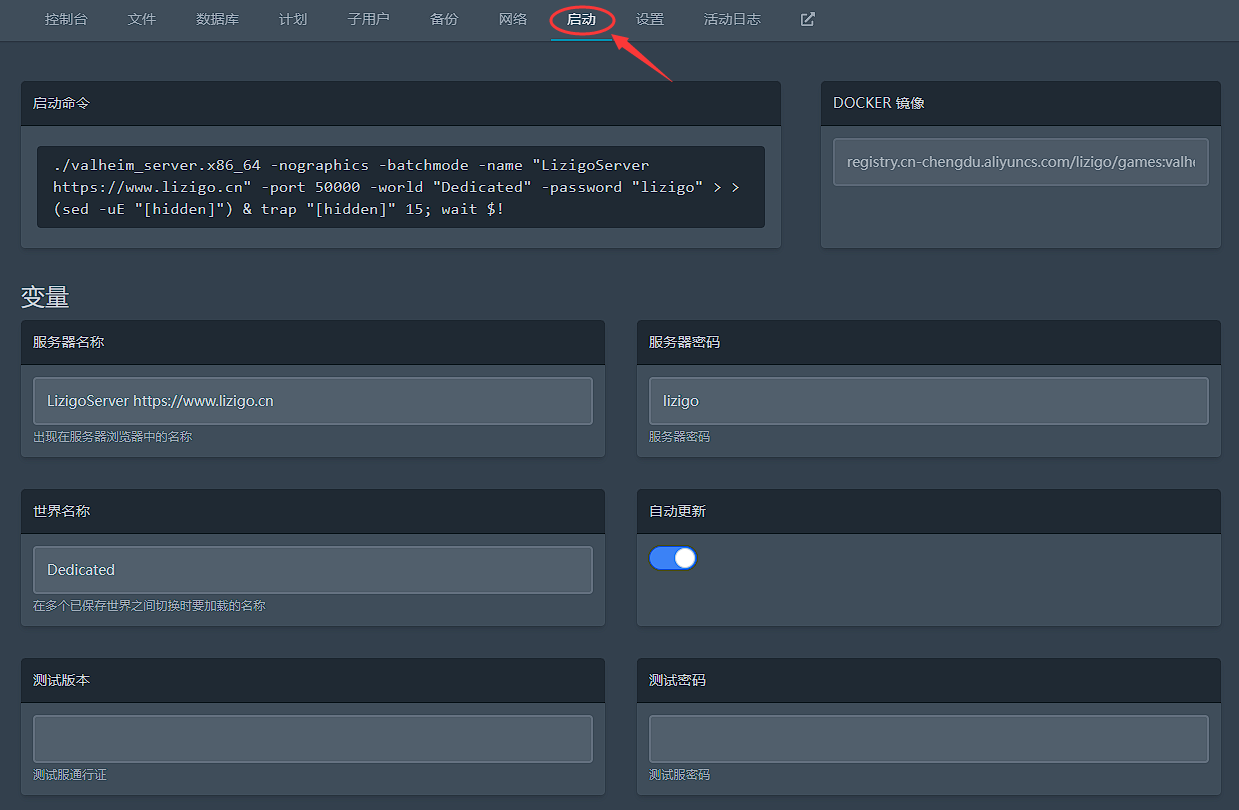Focus the empty 测试密码 input field
Viewport: 1239px width, 810px height.
click(x=929, y=739)
